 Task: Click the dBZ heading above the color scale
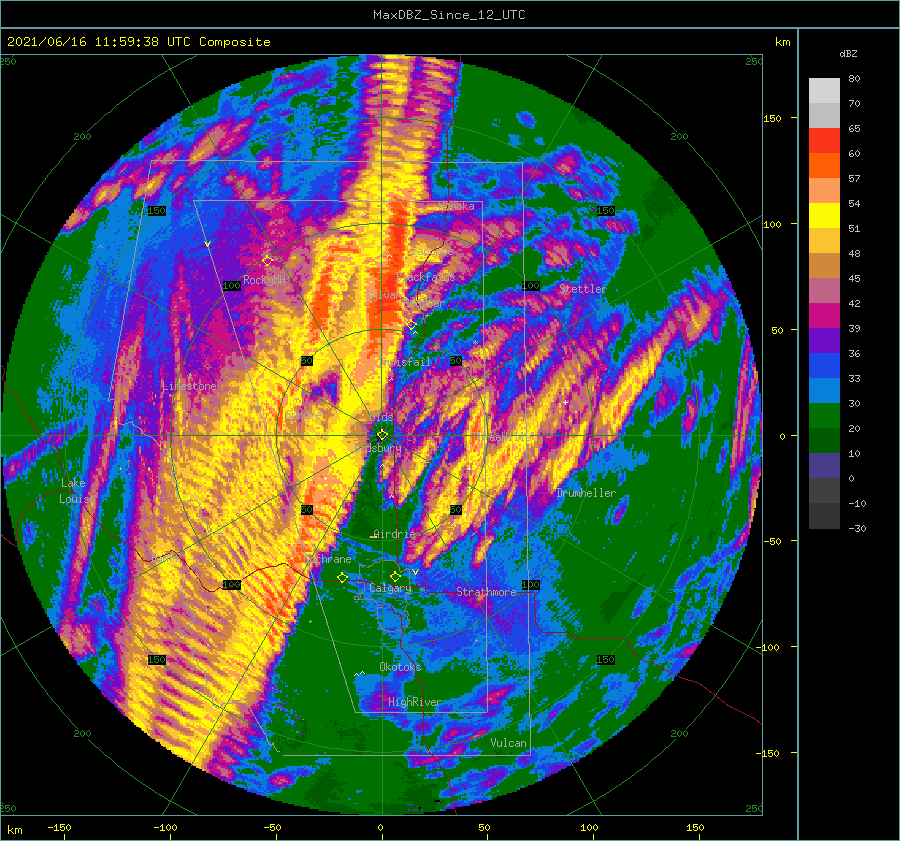tap(848, 54)
